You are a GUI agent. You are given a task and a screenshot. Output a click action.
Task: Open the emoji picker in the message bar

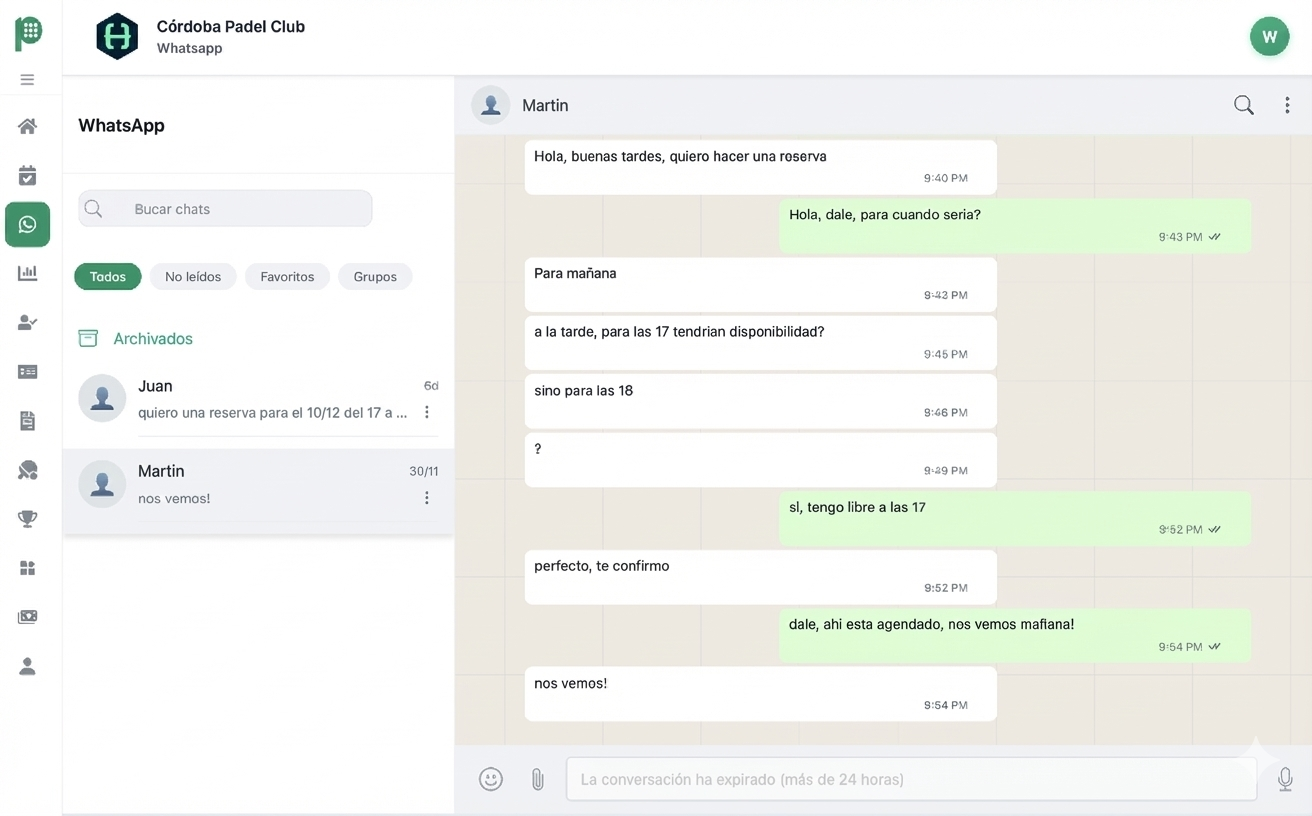point(490,778)
